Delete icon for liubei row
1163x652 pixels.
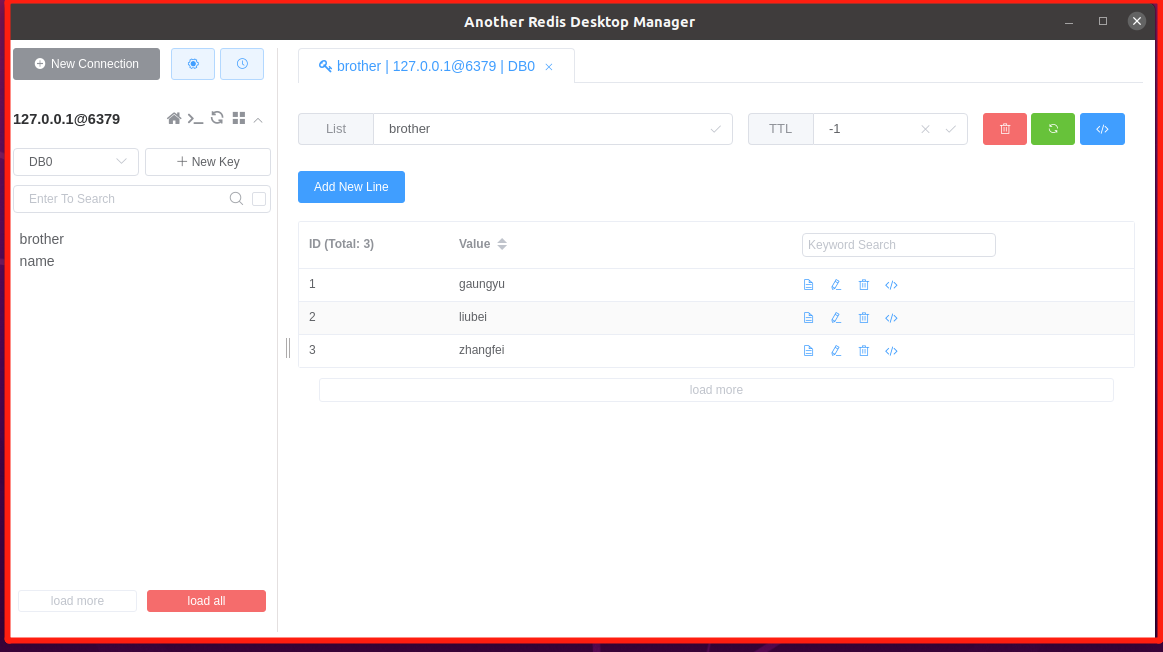[x=863, y=317]
